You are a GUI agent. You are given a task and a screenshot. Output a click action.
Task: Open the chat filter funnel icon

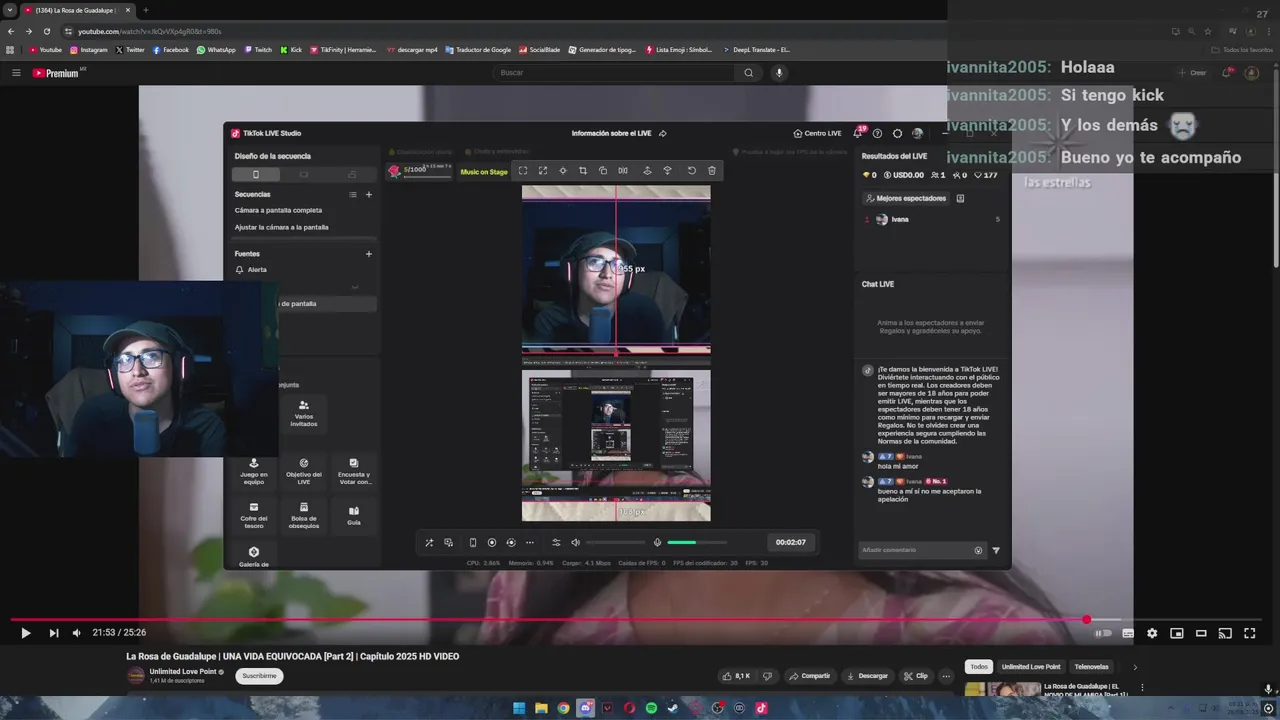click(x=996, y=550)
